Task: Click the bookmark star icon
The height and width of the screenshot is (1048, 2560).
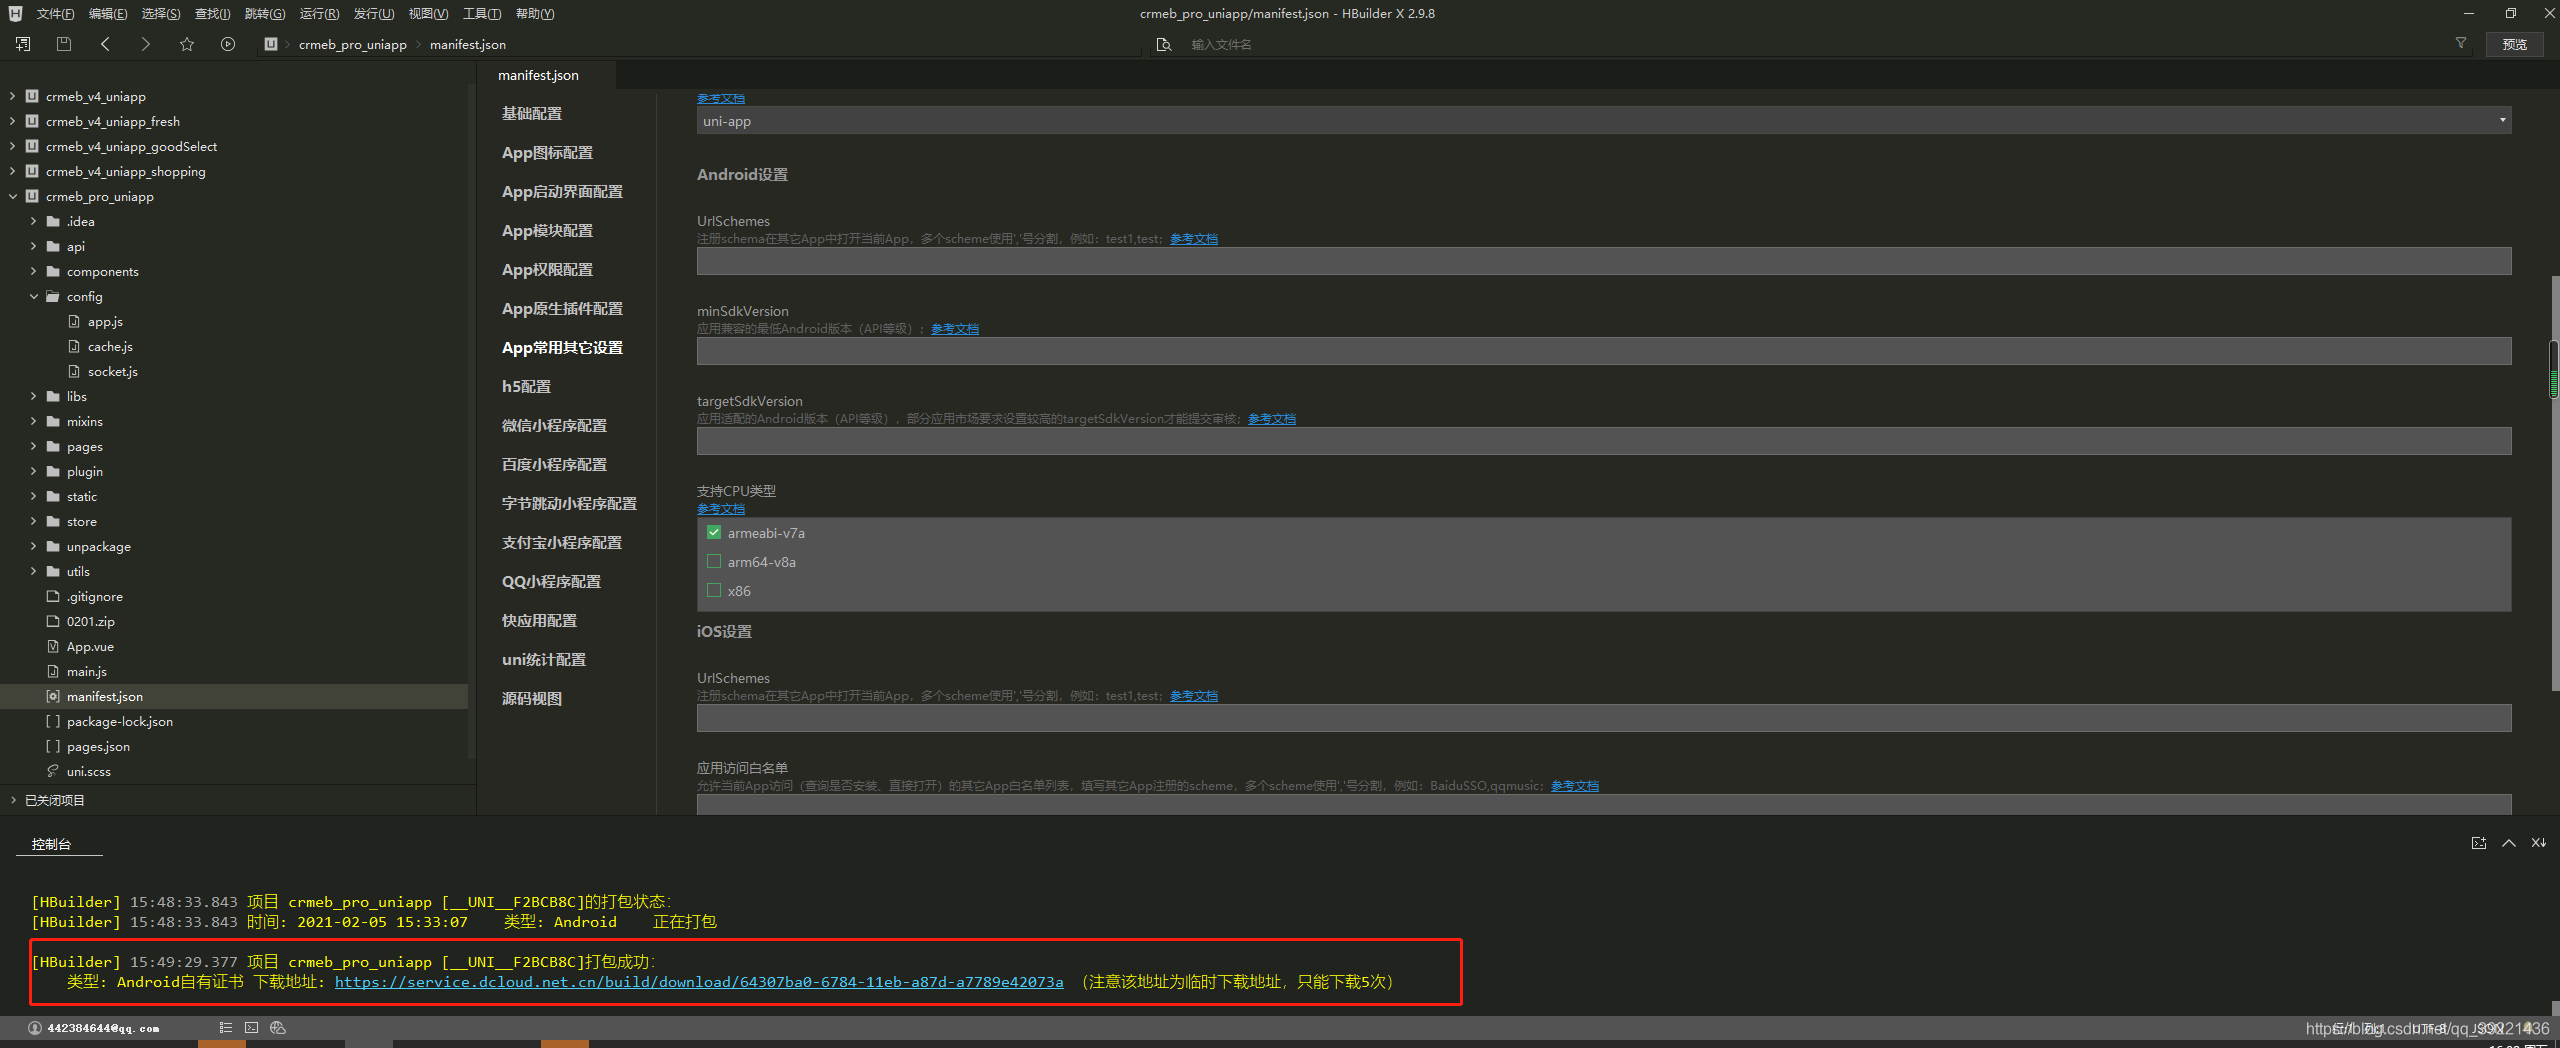Action: pyautogui.click(x=187, y=44)
